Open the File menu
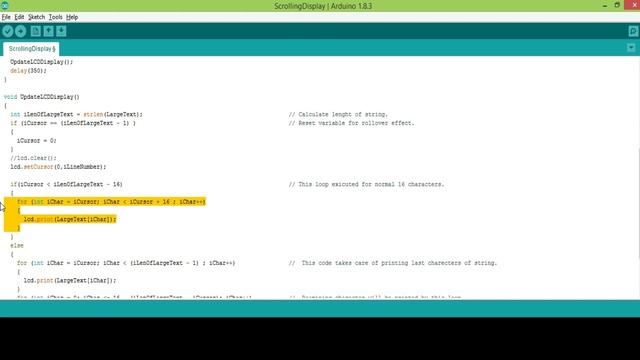The width and height of the screenshot is (640, 360). (6, 17)
